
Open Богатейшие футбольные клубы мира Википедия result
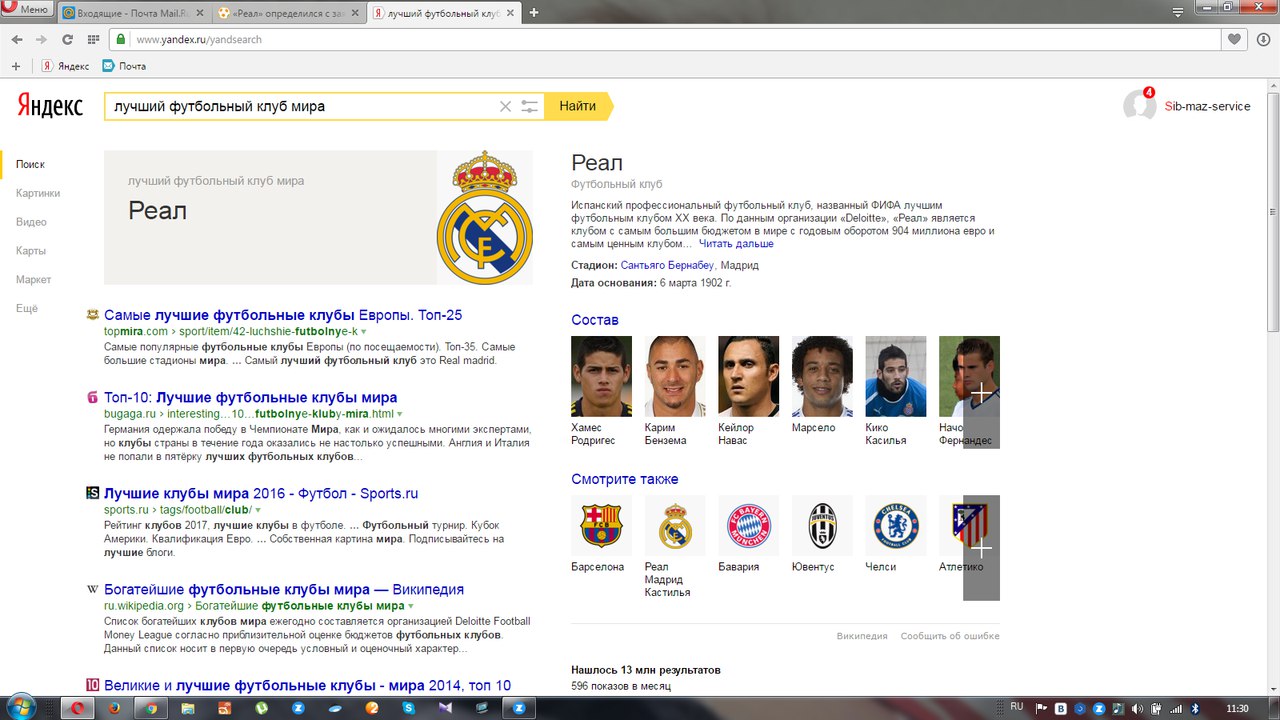(x=284, y=589)
